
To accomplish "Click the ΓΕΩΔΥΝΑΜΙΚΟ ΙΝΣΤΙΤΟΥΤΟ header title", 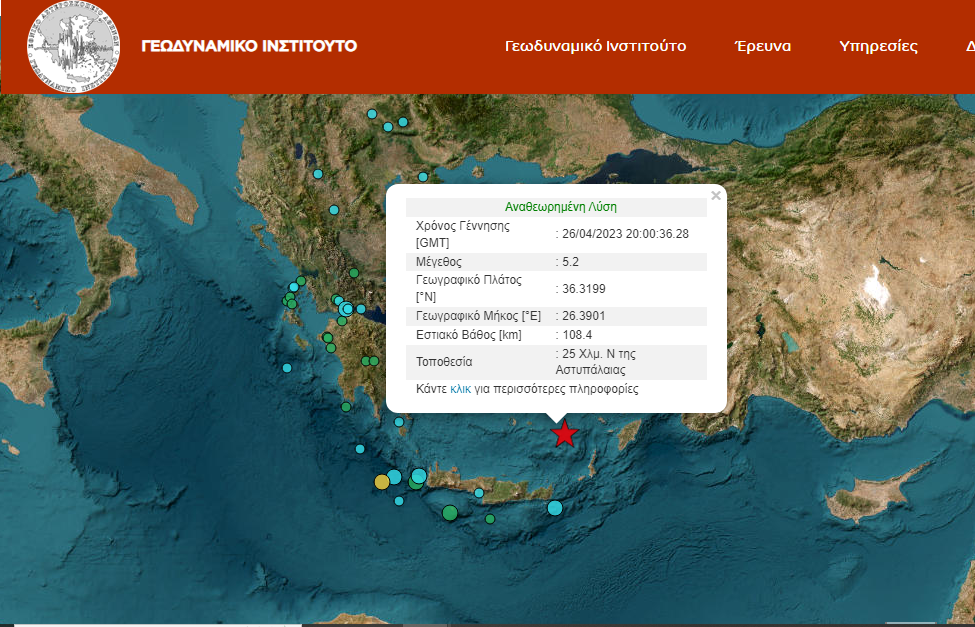I will pos(249,46).
